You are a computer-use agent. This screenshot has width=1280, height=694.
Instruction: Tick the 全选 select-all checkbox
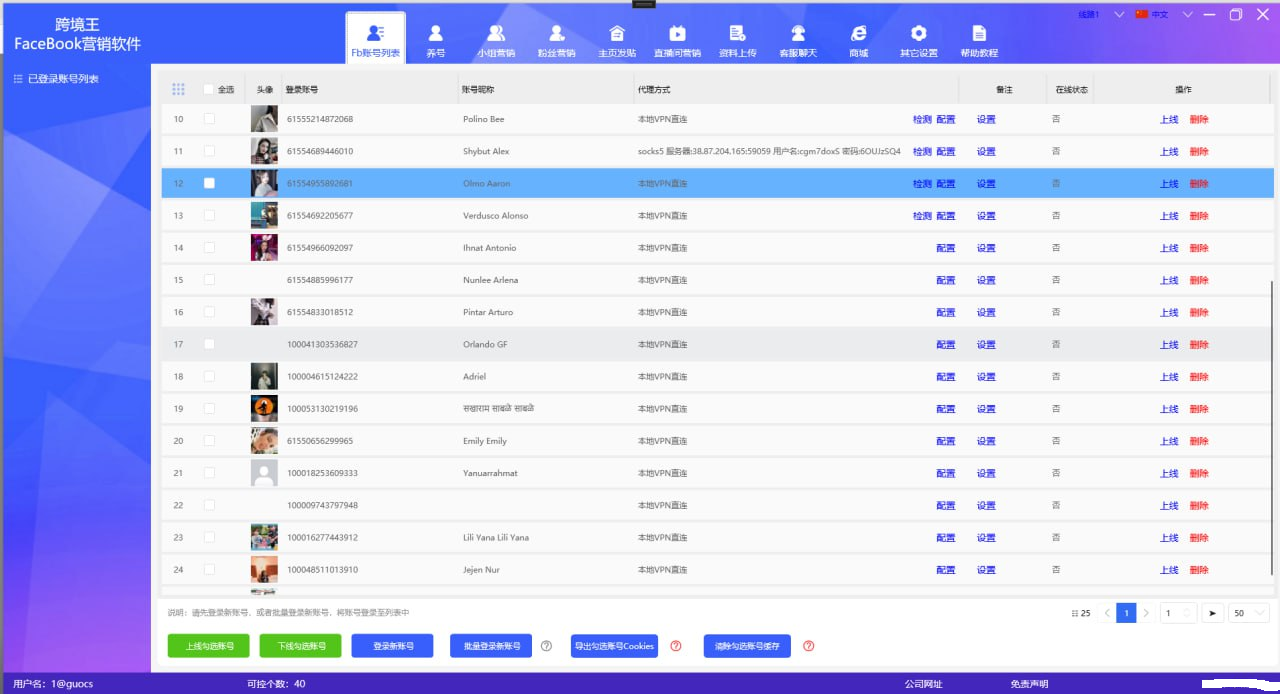[208, 89]
